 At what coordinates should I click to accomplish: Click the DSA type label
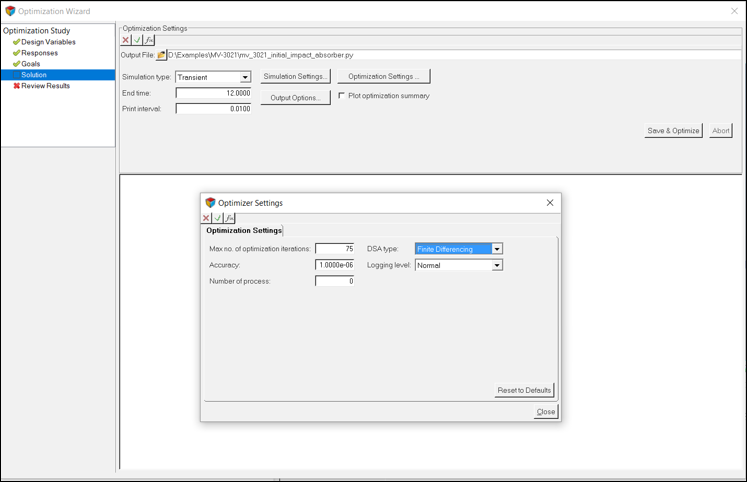[382, 249]
